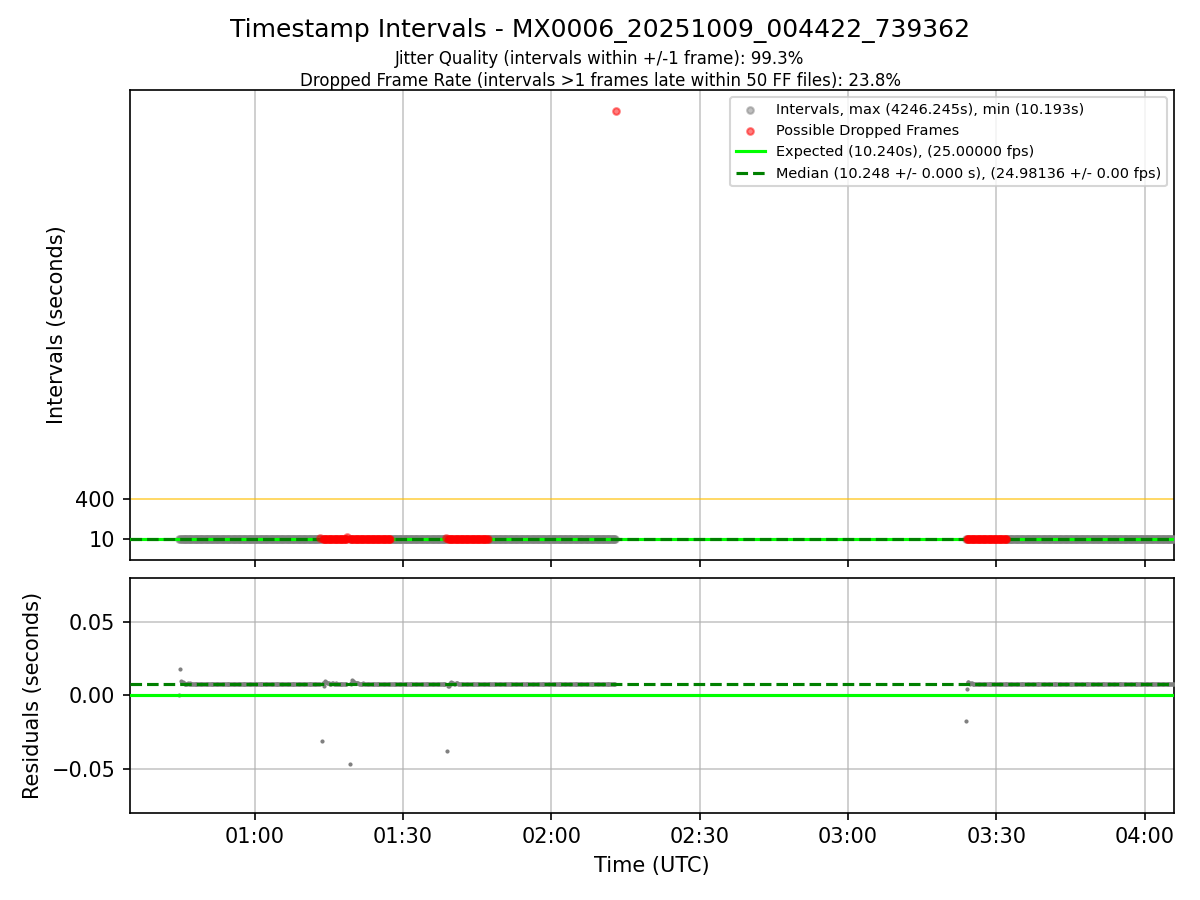The width and height of the screenshot is (1200, 900).
Task: Click the Residuals (seconds) y-axis label
Action: click(32, 696)
